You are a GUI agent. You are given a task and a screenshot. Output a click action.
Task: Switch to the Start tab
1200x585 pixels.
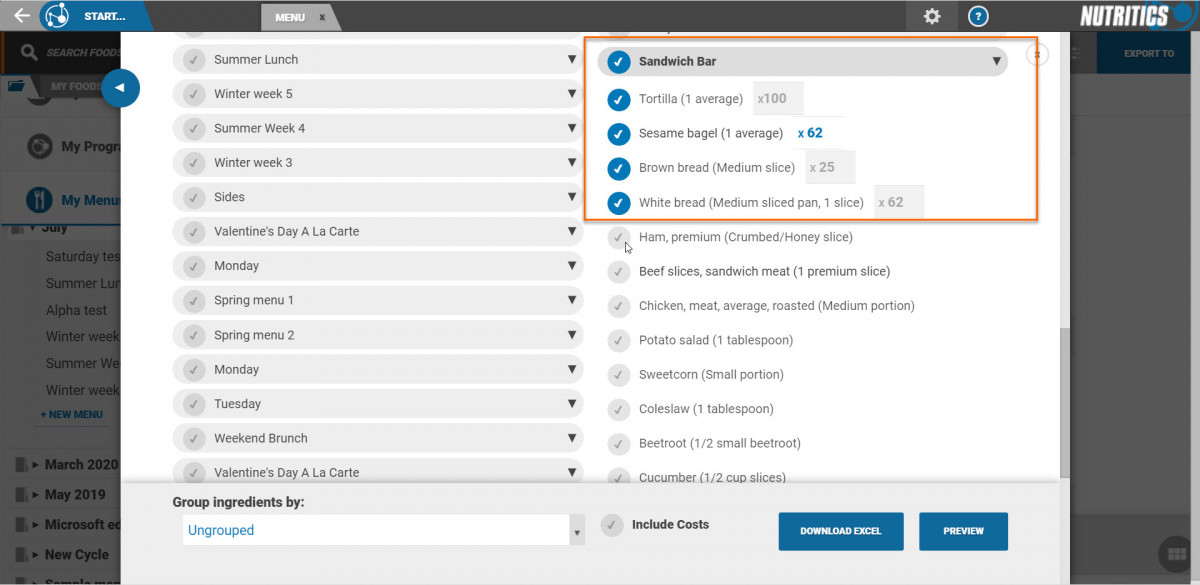click(104, 16)
